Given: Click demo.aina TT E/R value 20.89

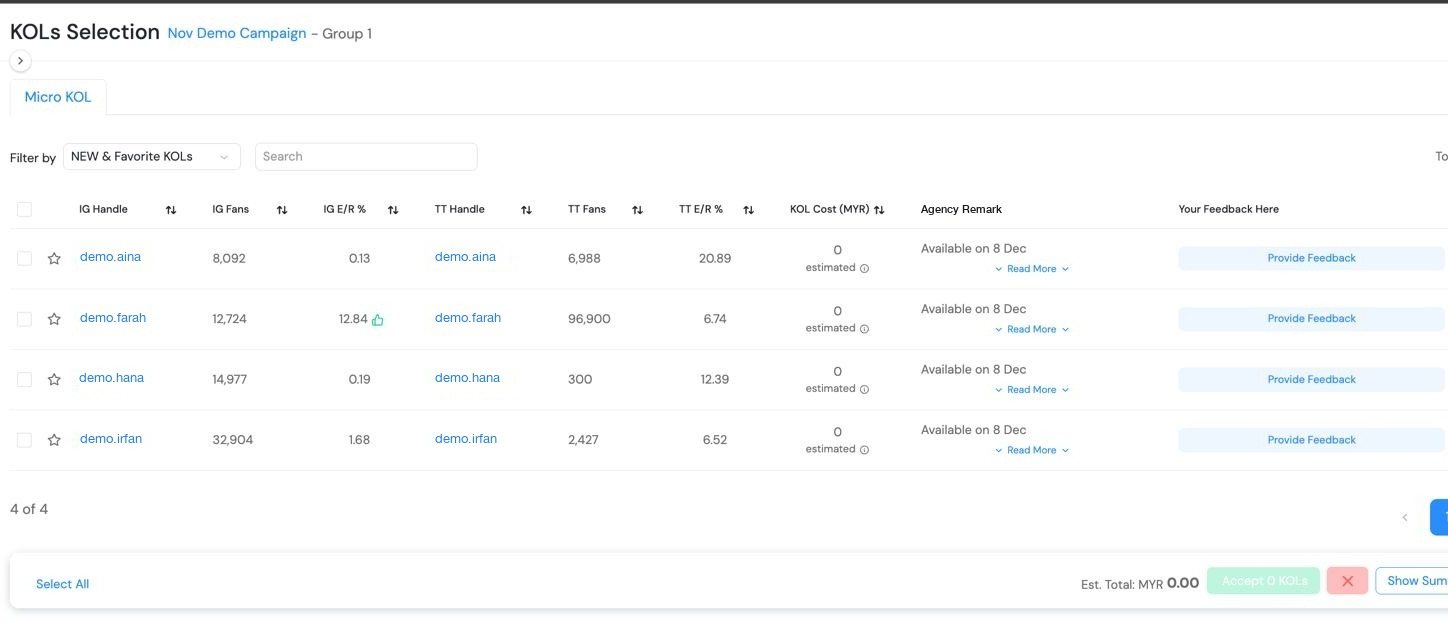Looking at the screenshot, I should coord(715,258).
